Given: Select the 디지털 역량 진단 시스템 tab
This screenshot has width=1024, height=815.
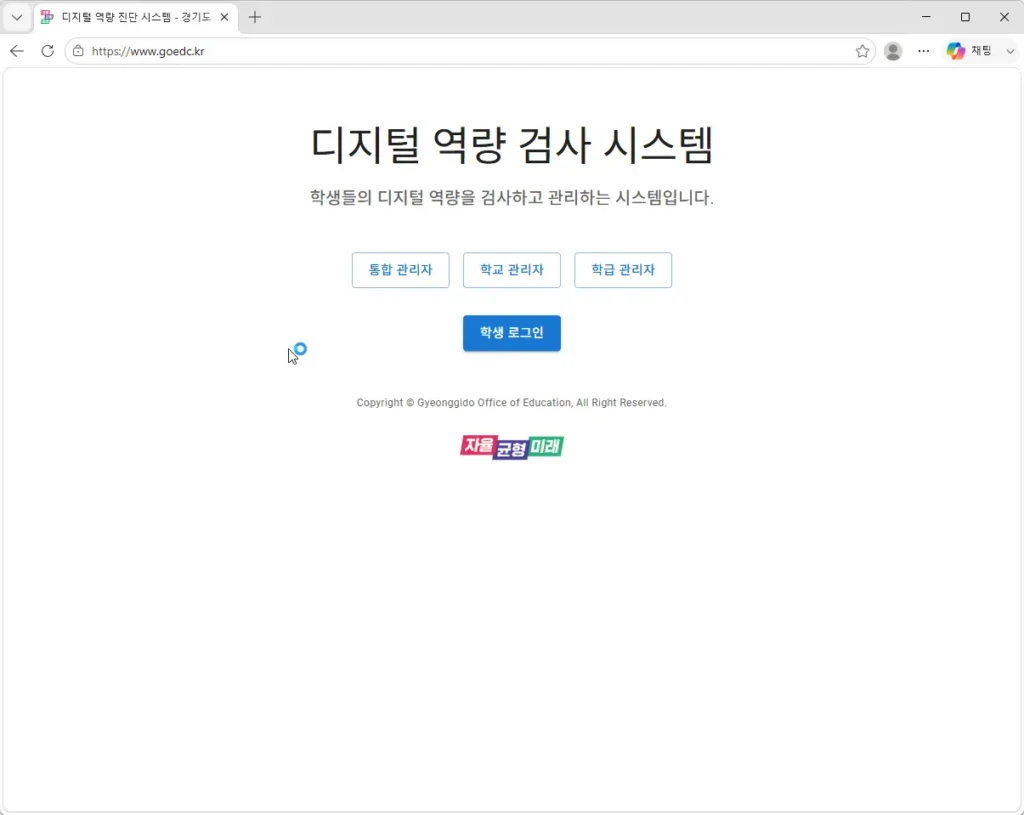Looking at the screenshot, I should [135, 17].
